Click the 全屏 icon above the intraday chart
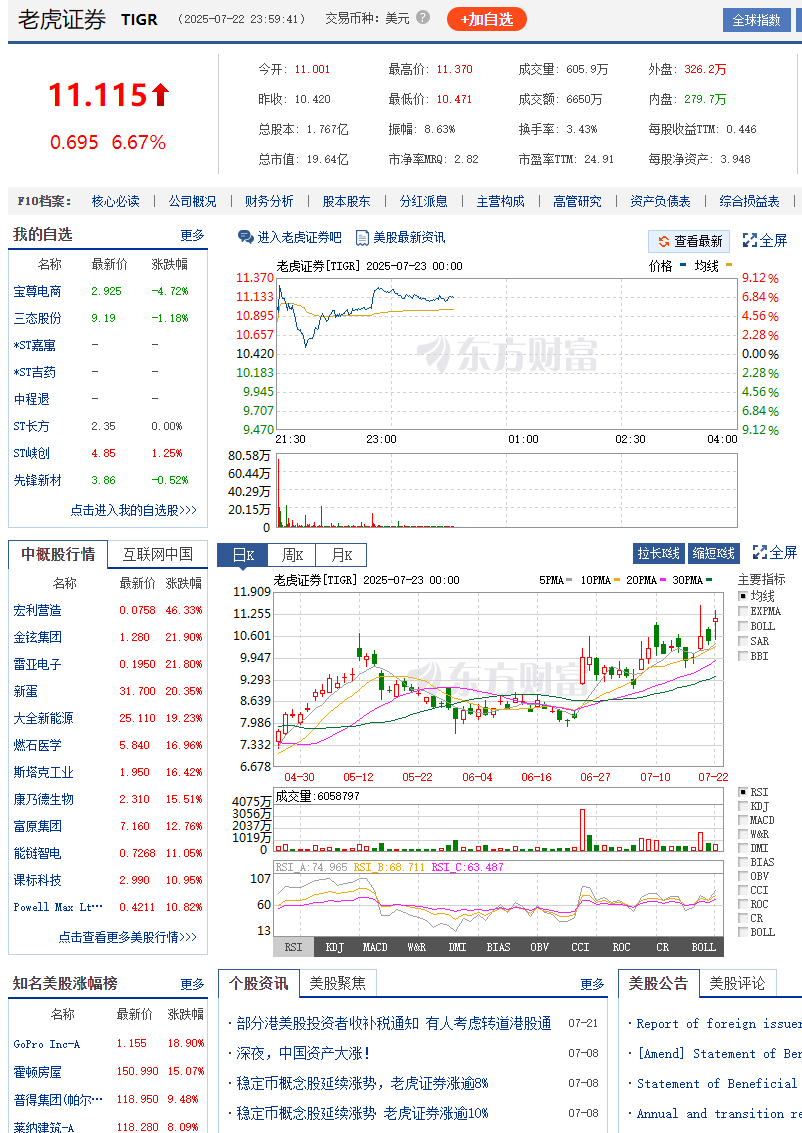This screenshot has height=1133, width=802. (x=750, y=240)
